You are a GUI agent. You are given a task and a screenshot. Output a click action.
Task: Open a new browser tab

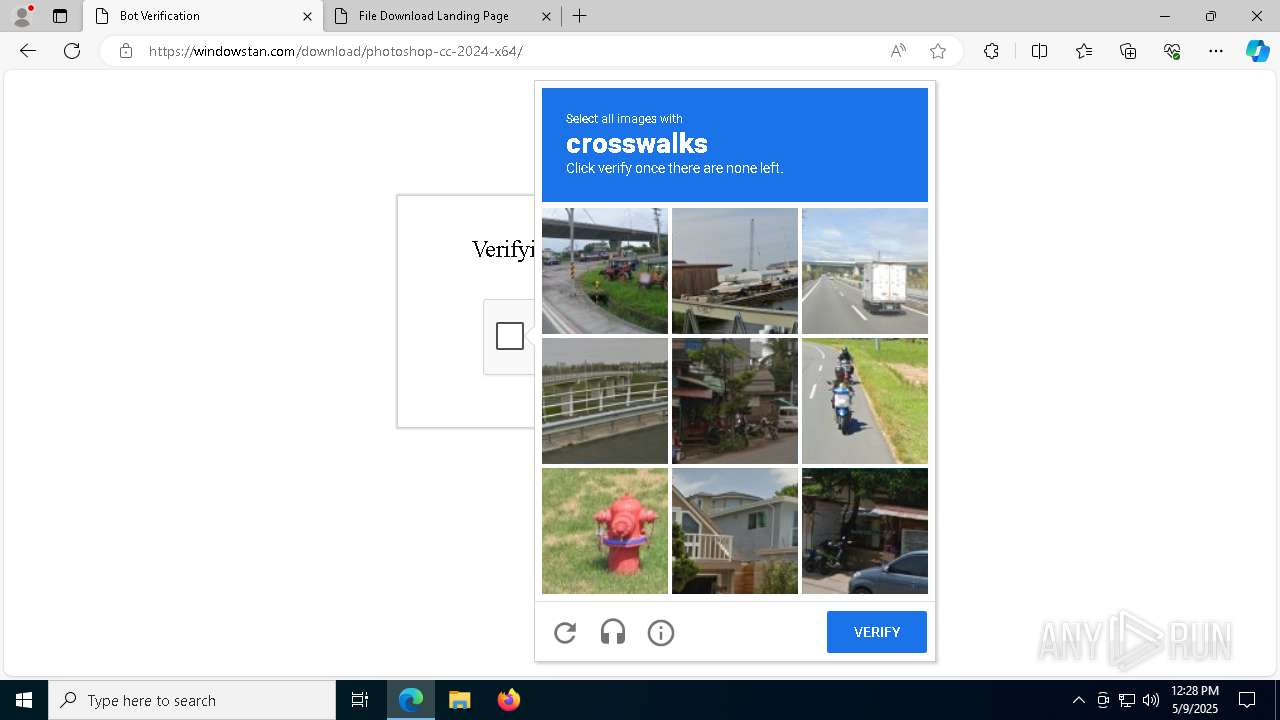[x=580, y=16]
